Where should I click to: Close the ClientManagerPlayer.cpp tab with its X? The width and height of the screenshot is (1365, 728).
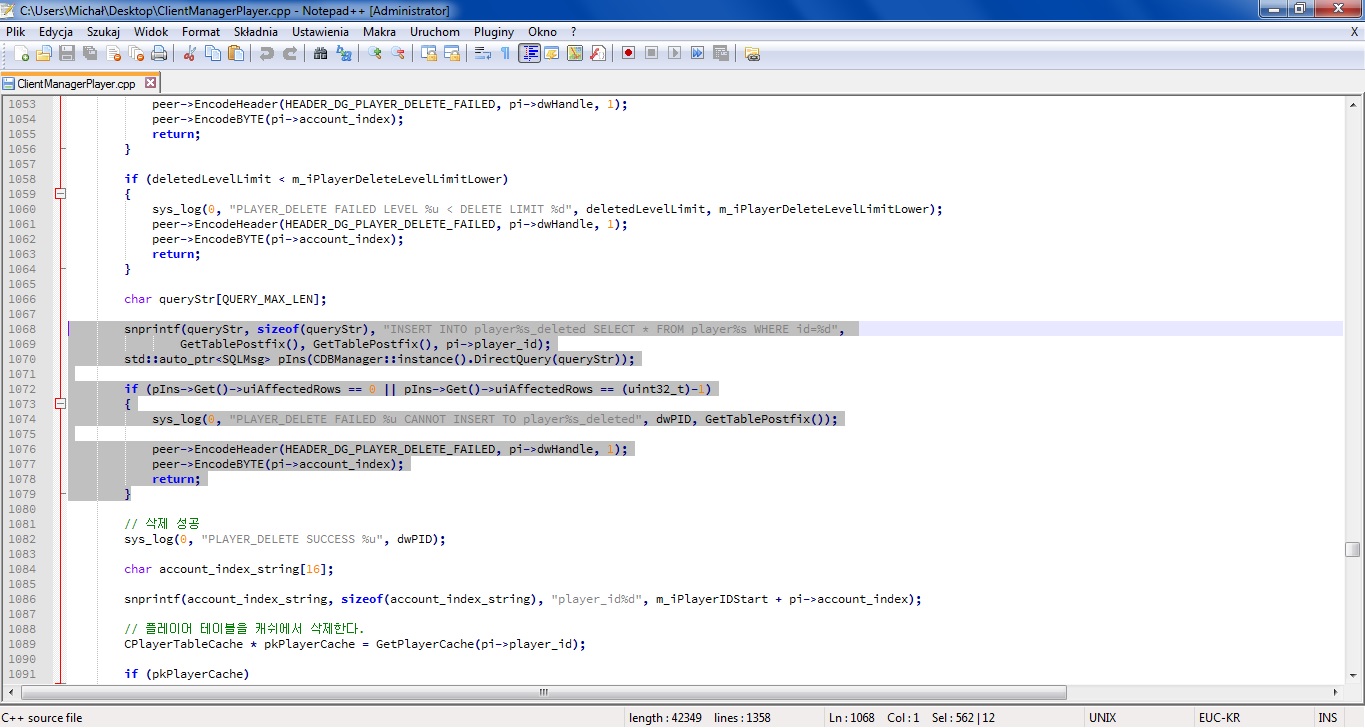pos(151,83)
